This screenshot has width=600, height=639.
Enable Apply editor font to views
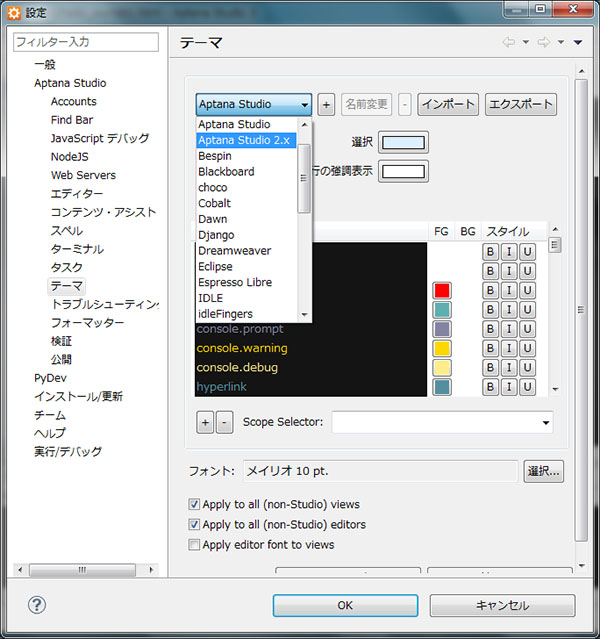(x=194, y=544)
